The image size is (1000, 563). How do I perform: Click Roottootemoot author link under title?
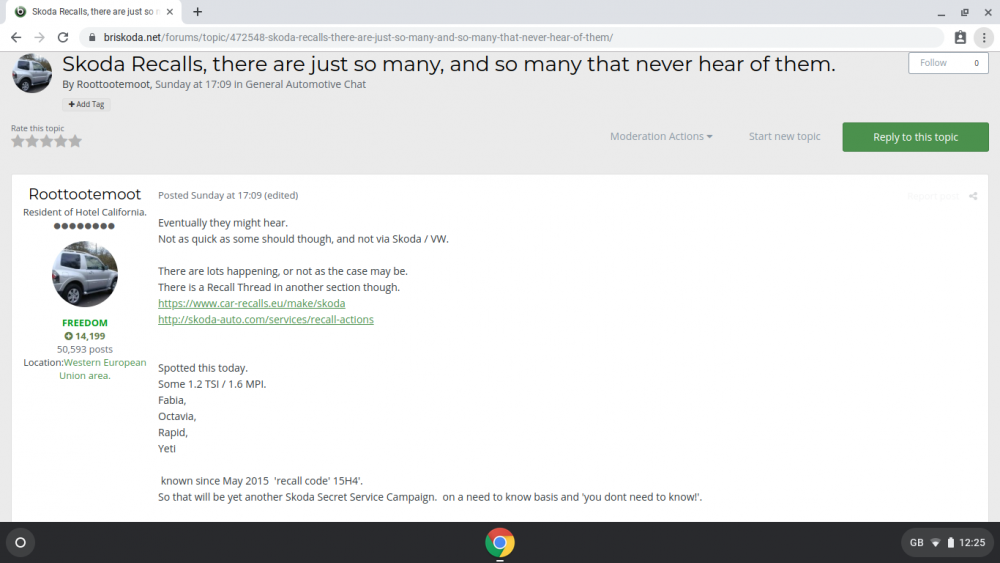113,84
